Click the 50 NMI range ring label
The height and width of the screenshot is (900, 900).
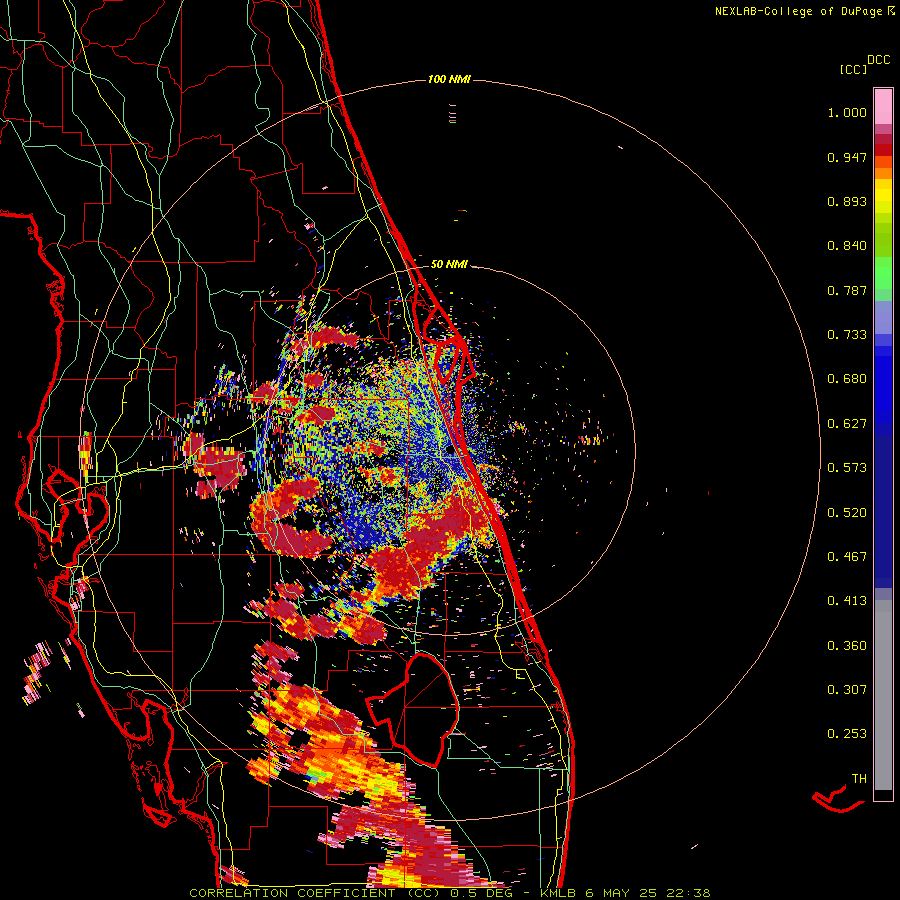(x=449, y=265)
